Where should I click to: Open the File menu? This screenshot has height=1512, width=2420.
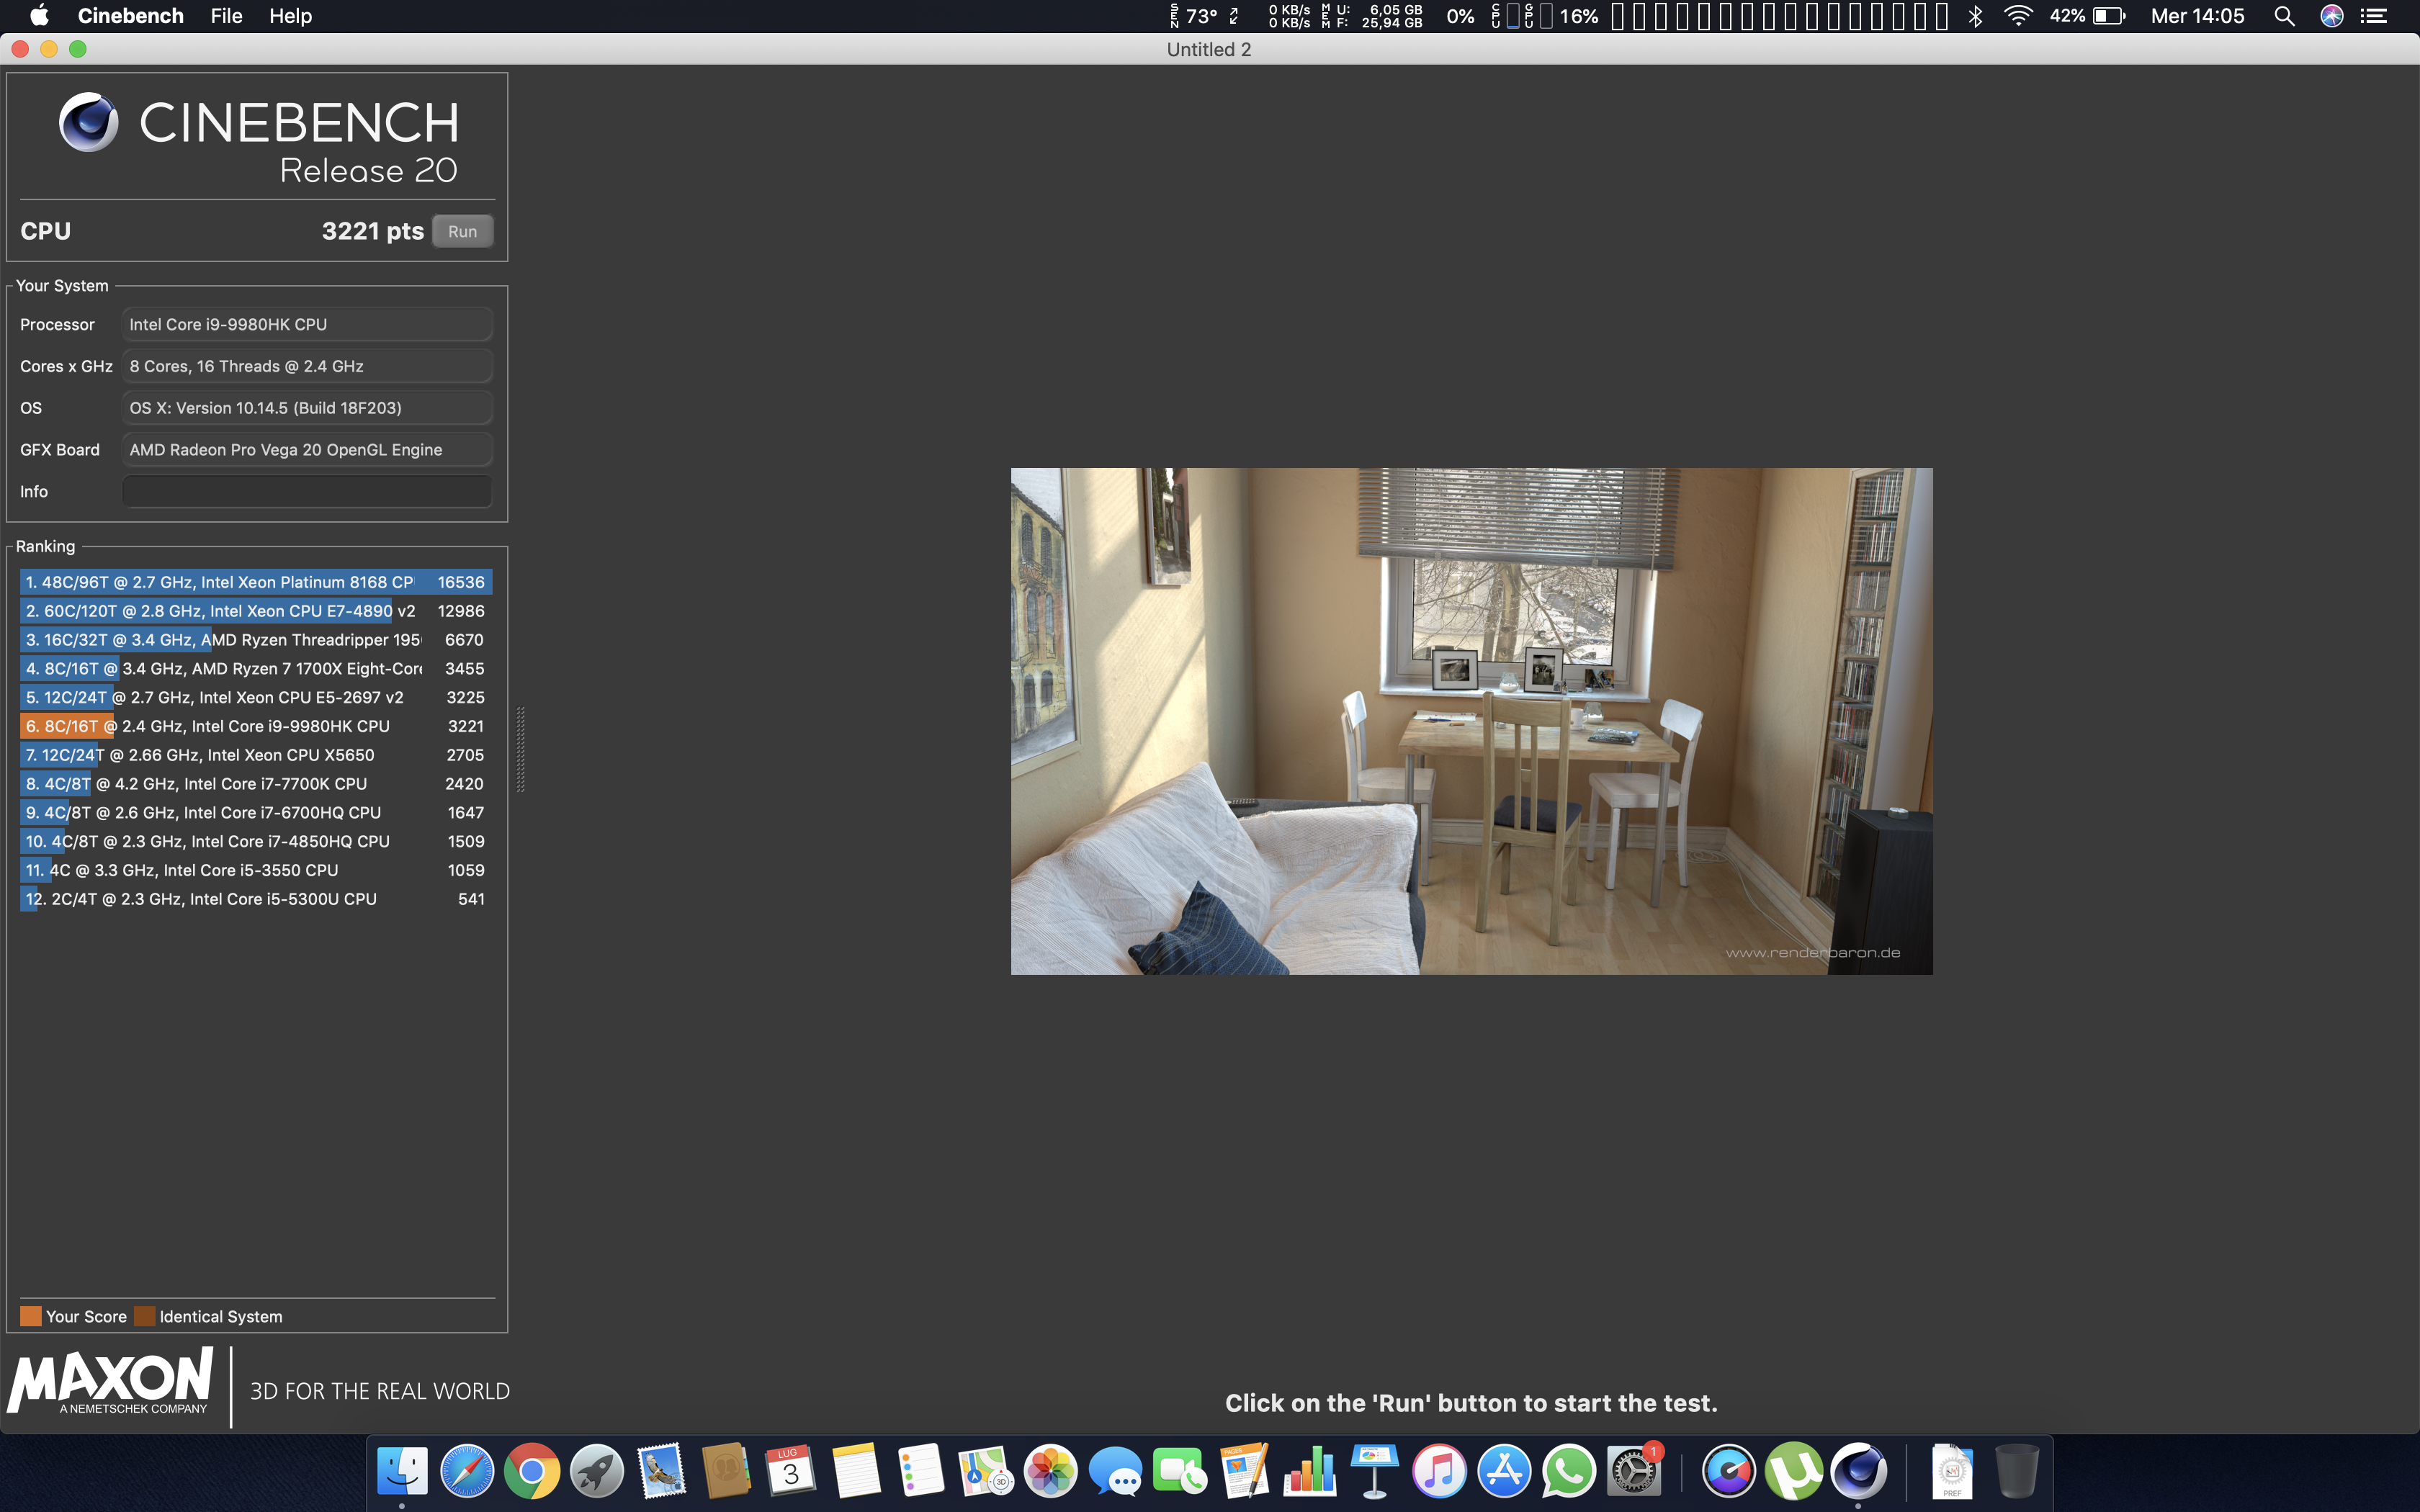(226, 16)
